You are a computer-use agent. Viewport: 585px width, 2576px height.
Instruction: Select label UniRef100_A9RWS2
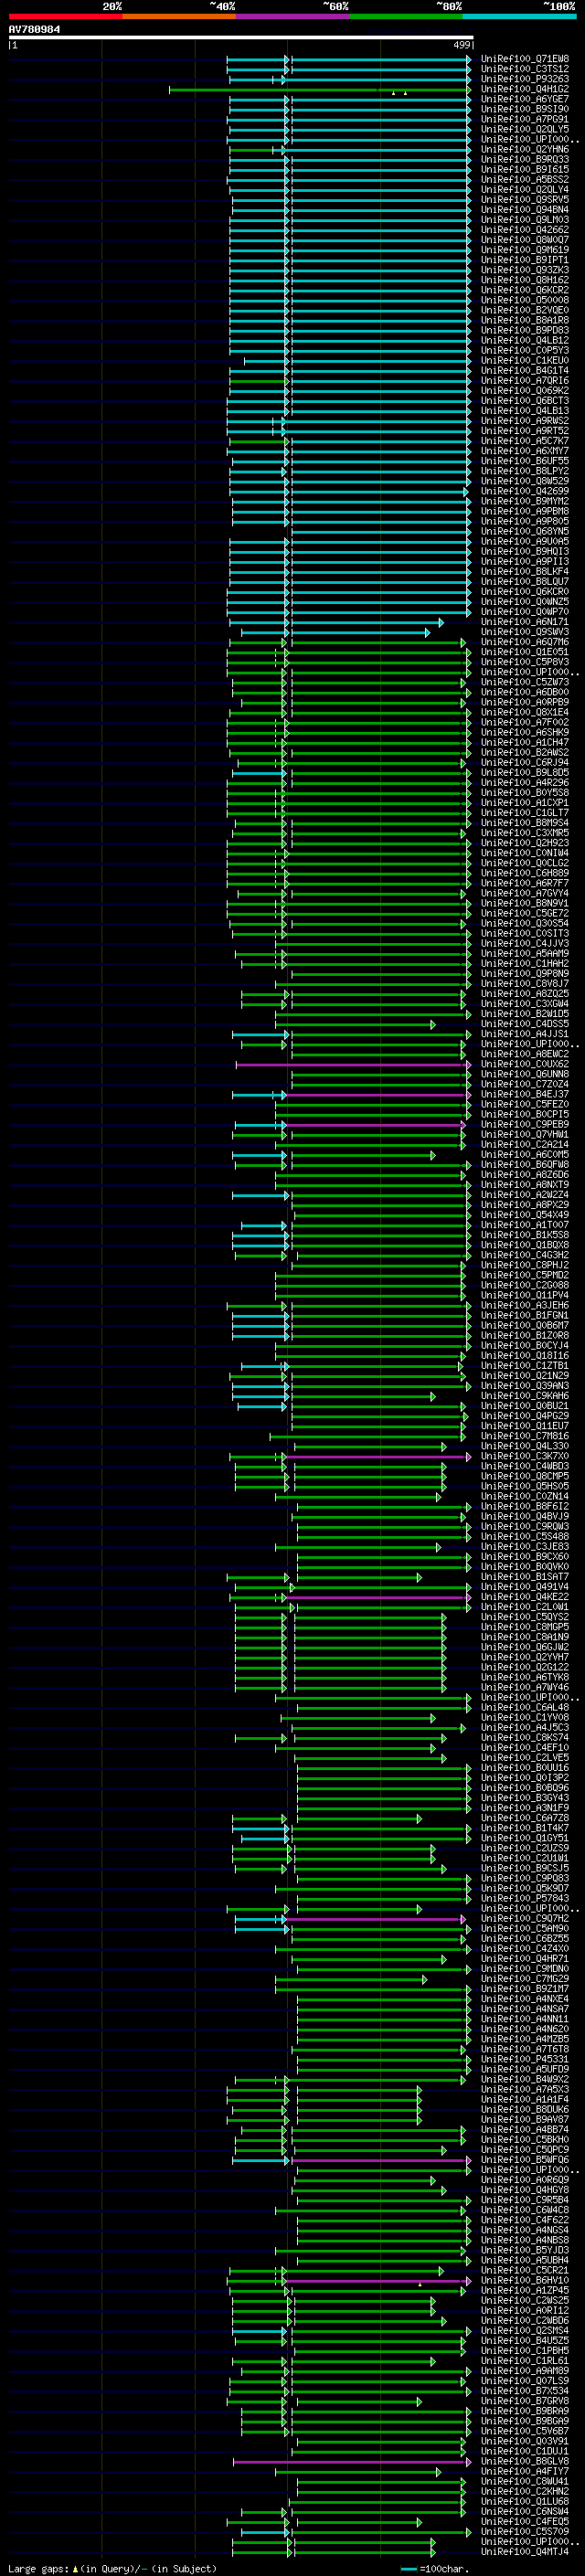click(525, 421)
